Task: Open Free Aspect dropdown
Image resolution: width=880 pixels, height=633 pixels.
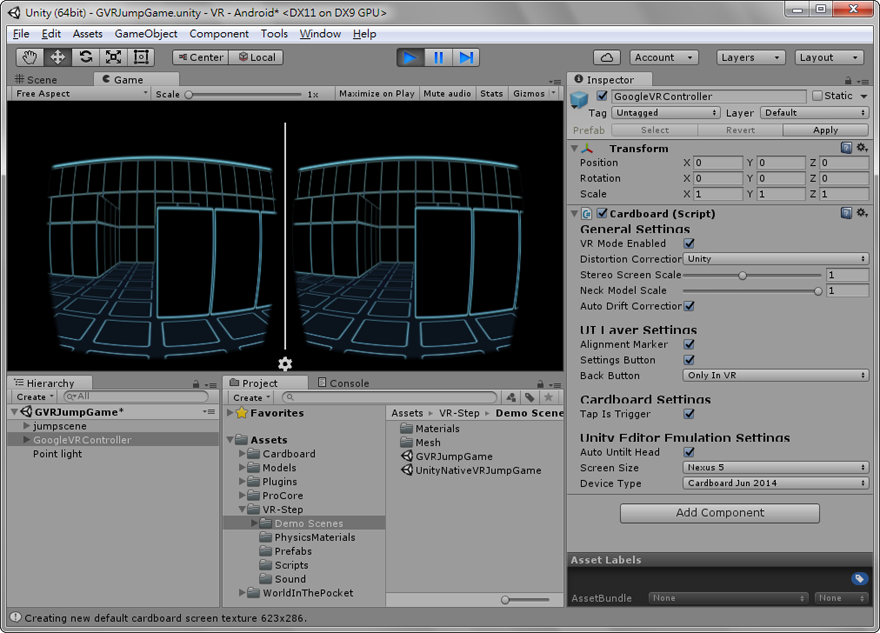Action: pos(81,94)
